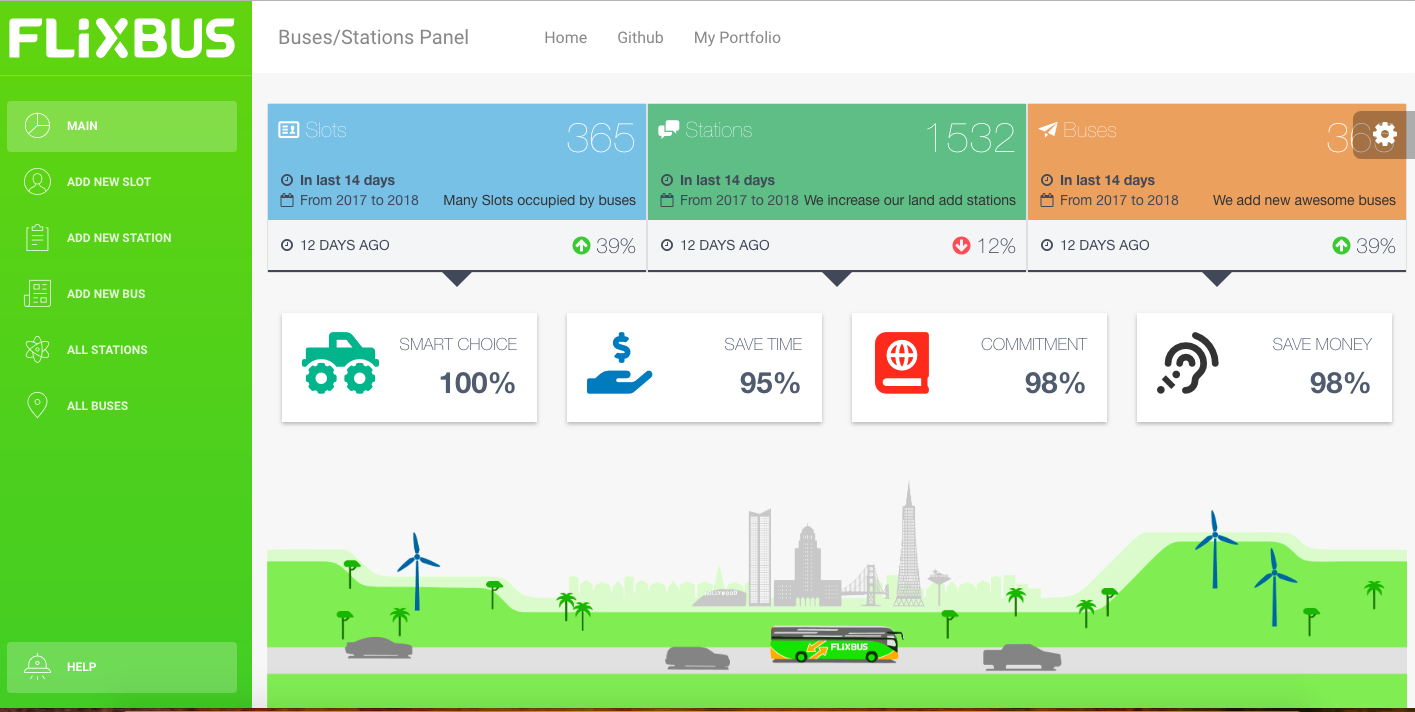Click the alarm bell icon on Help

[37, 666]
